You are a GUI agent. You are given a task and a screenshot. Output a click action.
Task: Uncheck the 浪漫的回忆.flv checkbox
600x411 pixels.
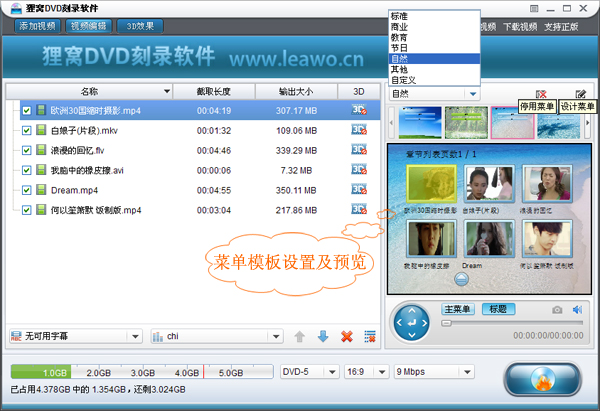coord(26,150)
